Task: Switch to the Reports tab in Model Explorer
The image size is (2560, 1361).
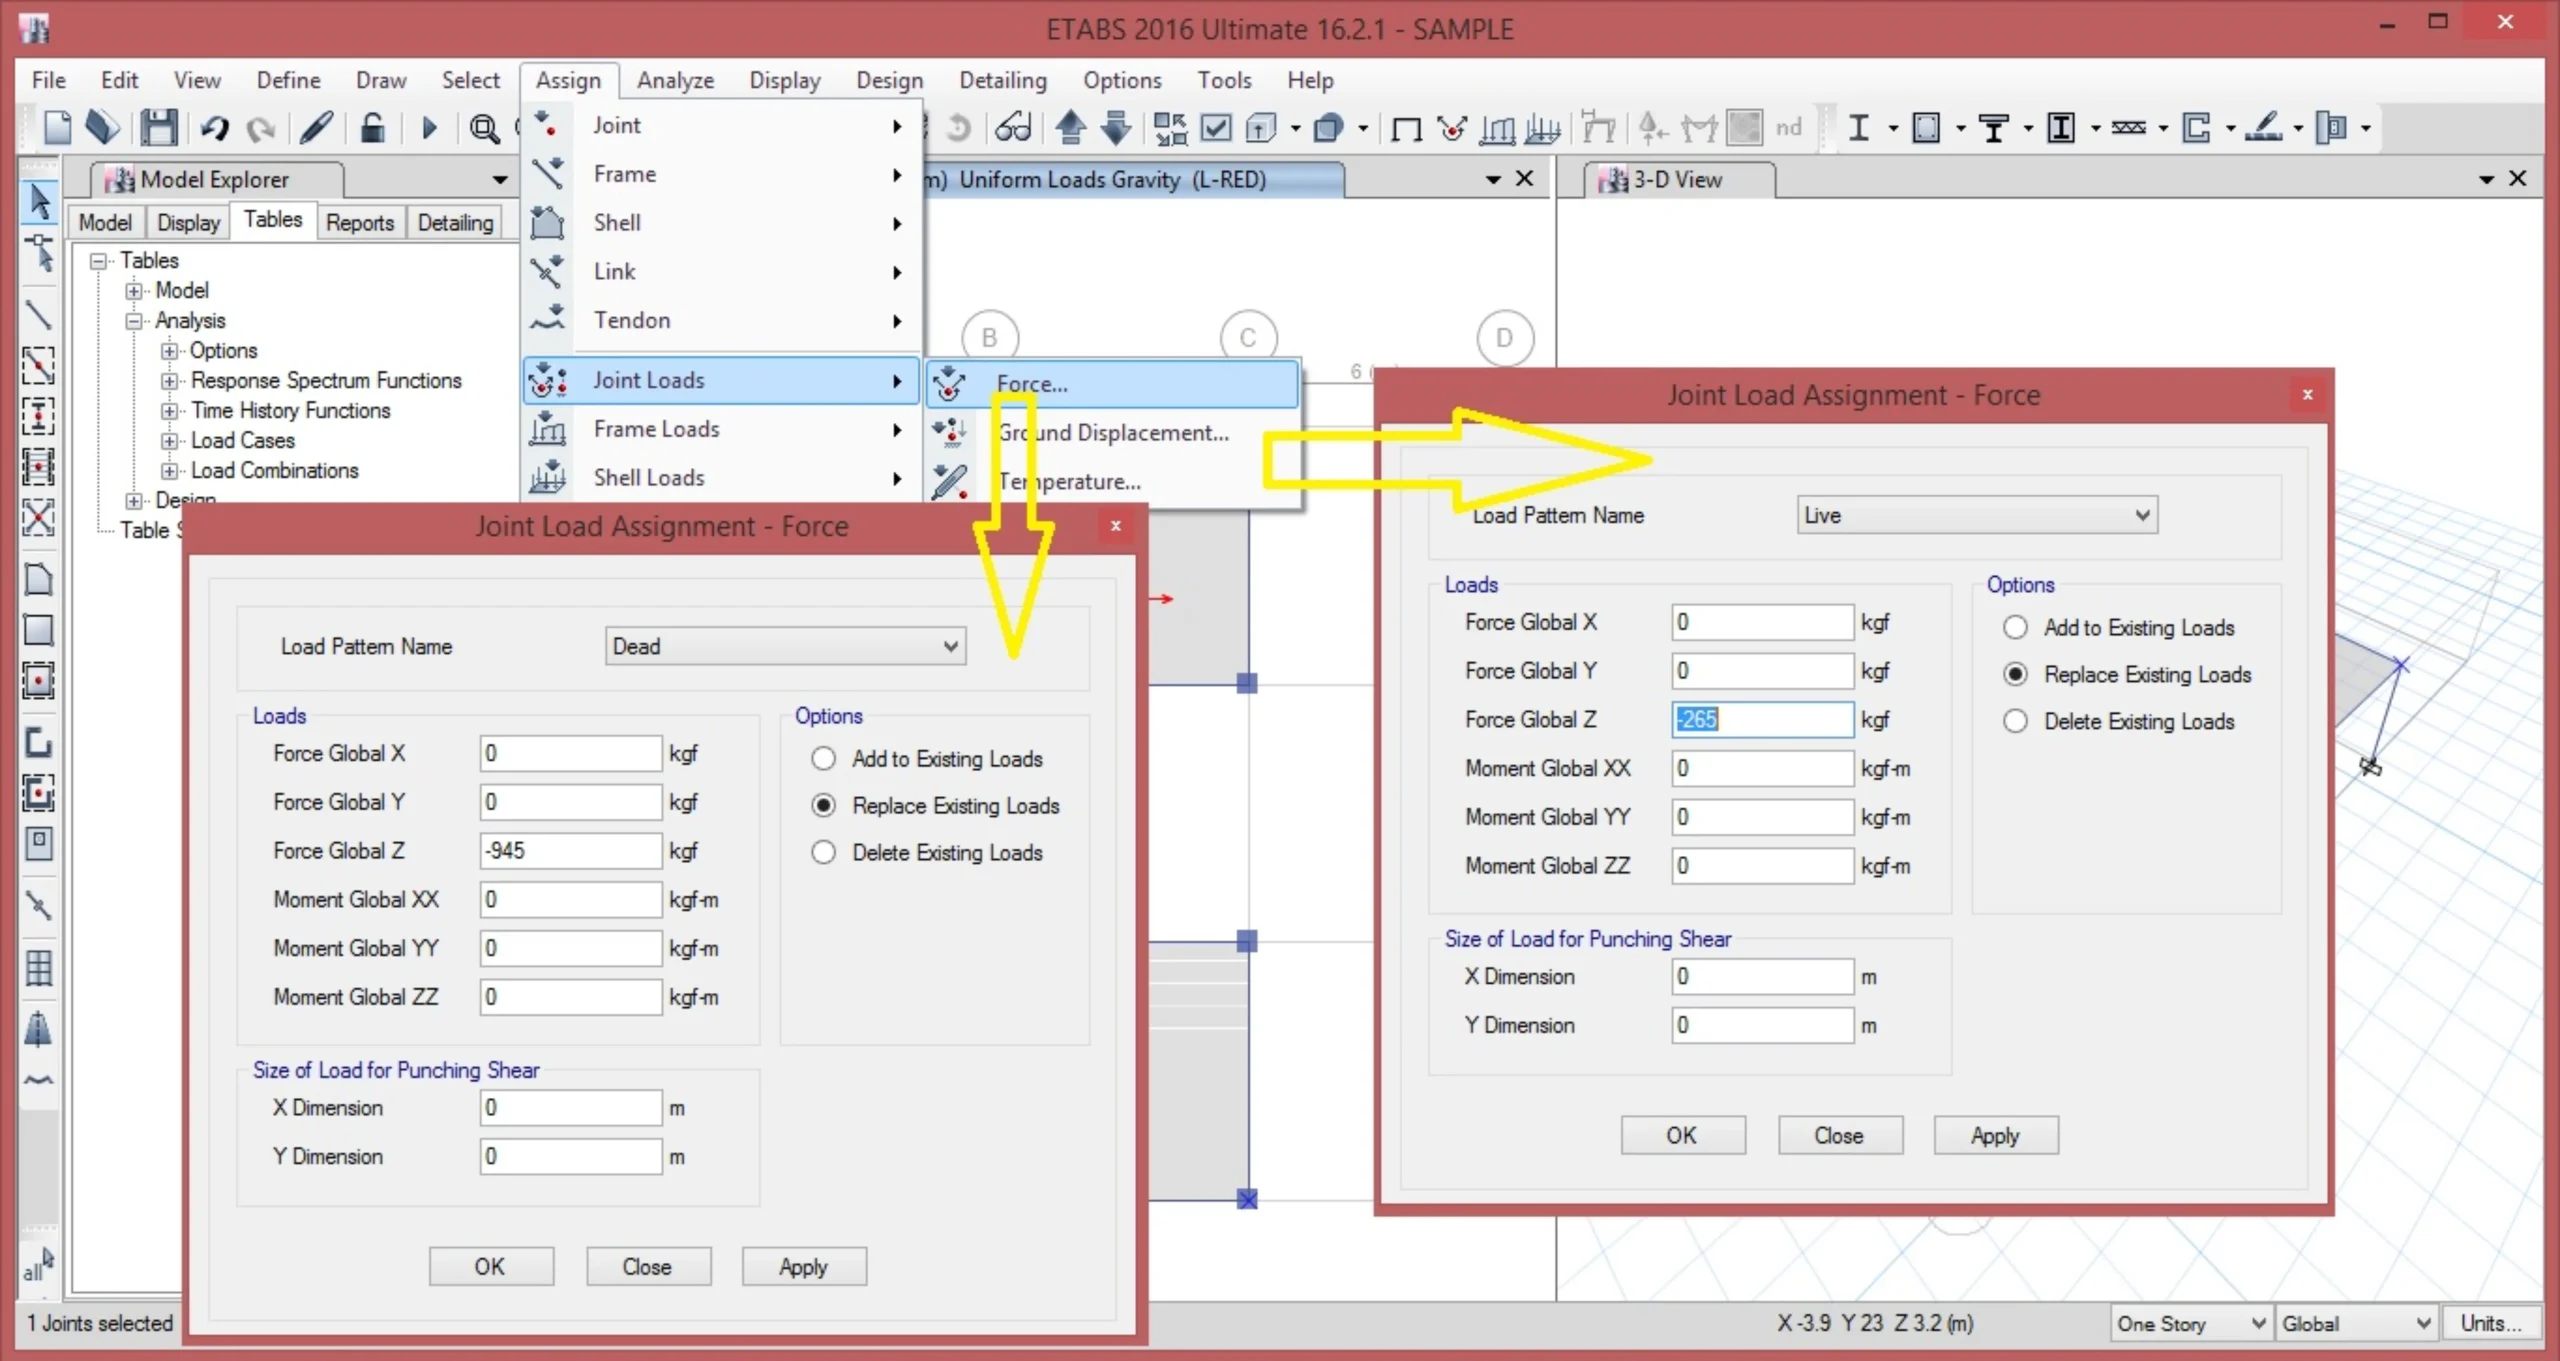Action: coord(360,222)
